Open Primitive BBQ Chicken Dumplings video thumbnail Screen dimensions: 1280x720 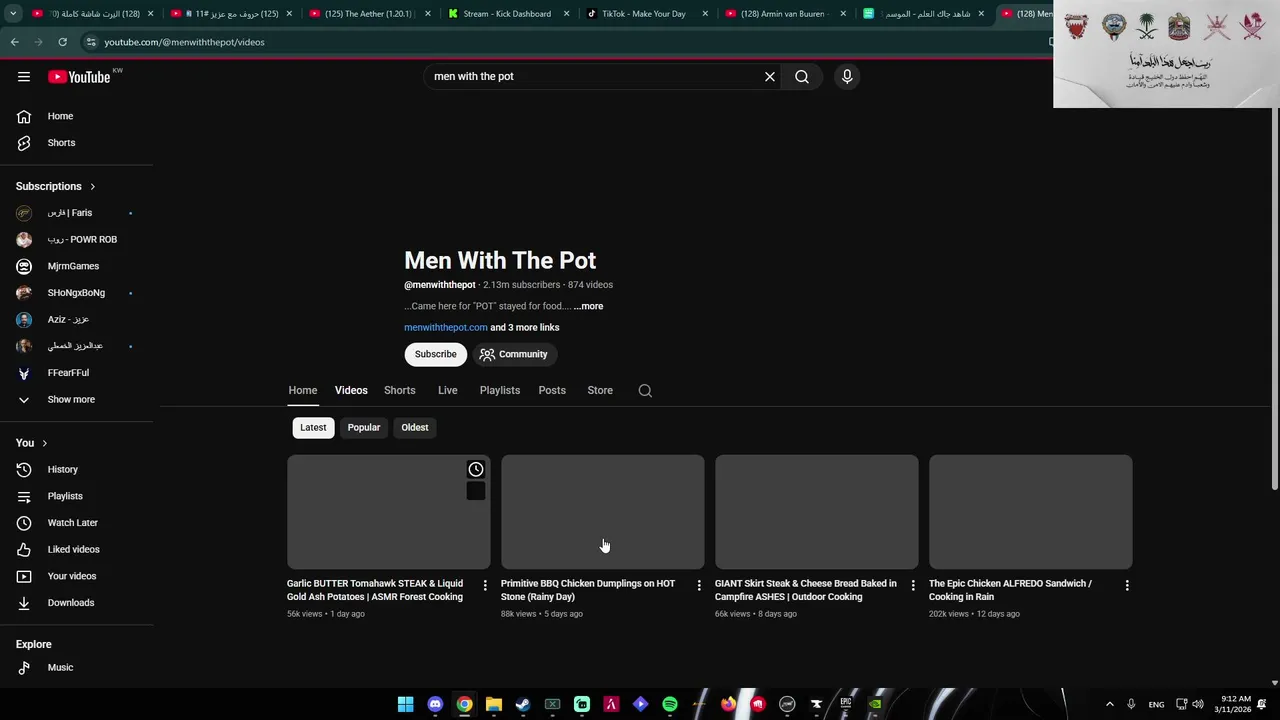coord(603,512)
